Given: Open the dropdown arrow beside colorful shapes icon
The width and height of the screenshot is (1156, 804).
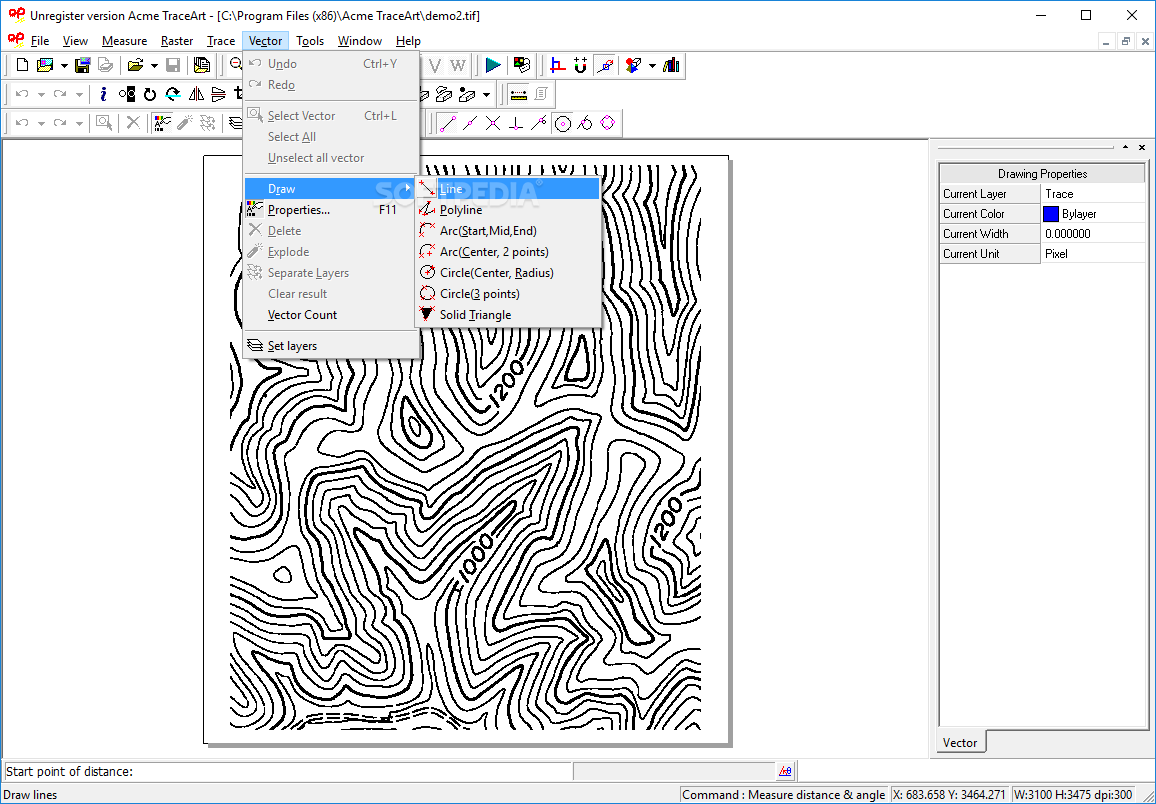Looking at the screenshot, I should (x=652, y=66).
